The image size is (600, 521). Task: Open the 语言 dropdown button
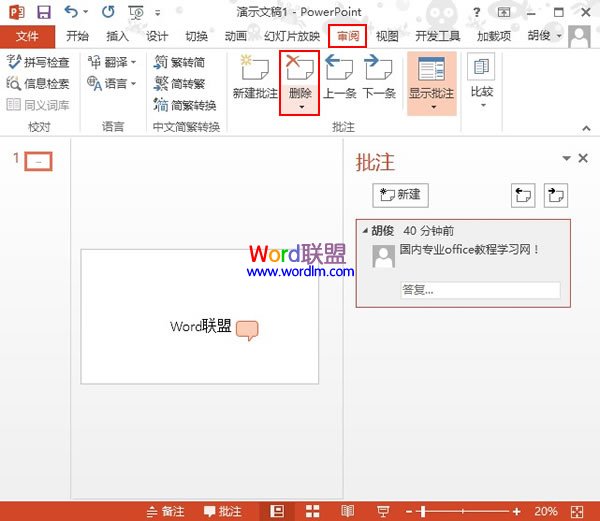pos(111,83)
